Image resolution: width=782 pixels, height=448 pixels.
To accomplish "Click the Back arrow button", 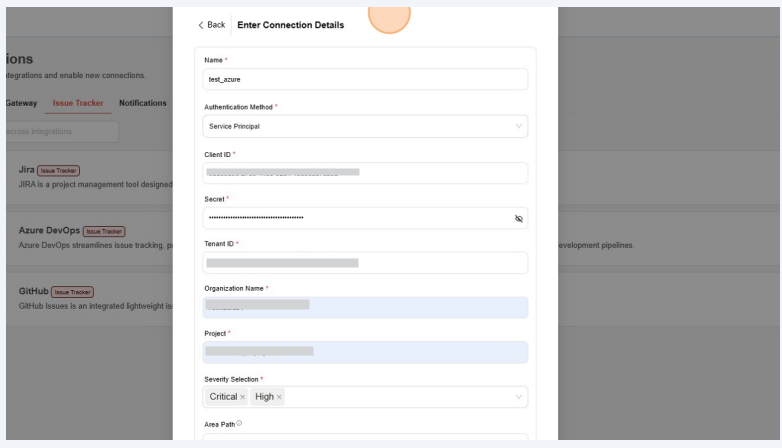I will tap(211, 25).
